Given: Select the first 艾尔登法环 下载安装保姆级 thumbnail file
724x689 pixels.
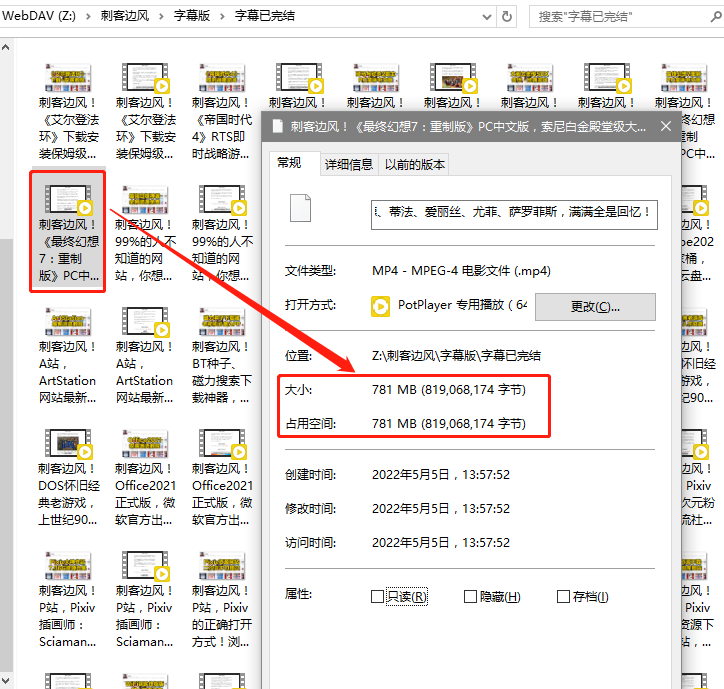Looking at the screenshot, I should [68, 111].
